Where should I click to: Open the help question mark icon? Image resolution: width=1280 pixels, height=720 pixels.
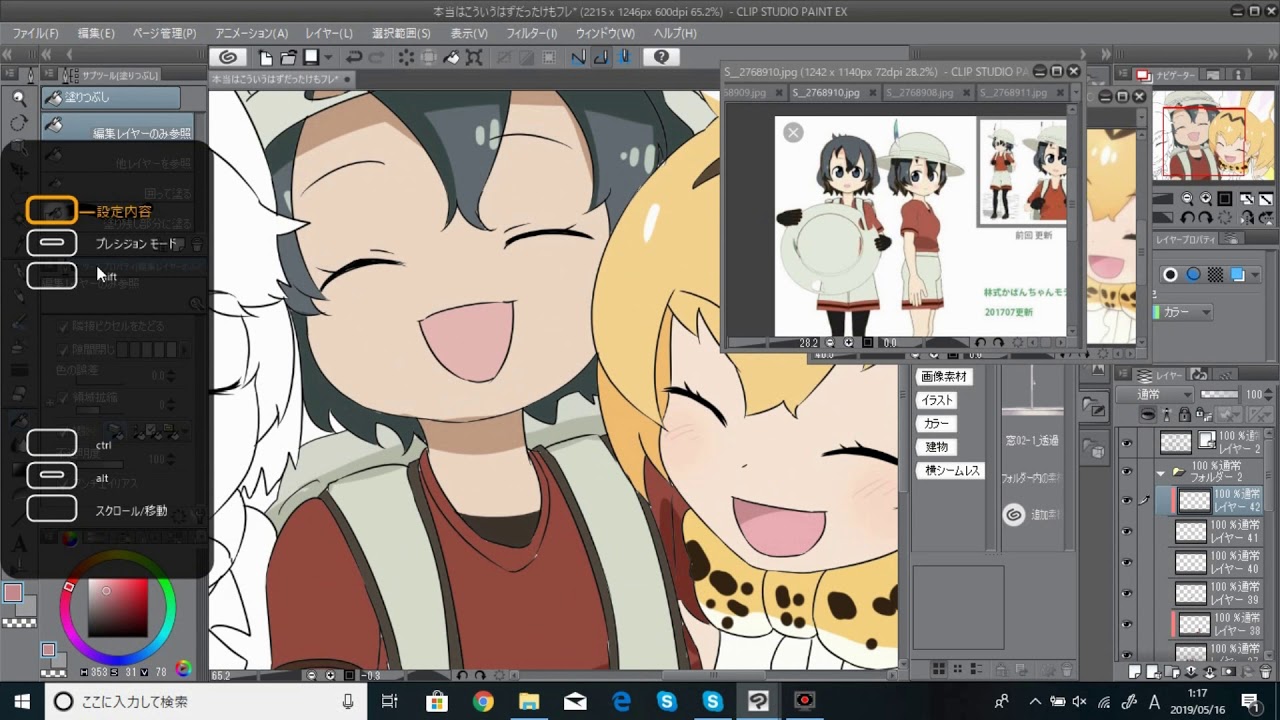click(661, 58)
